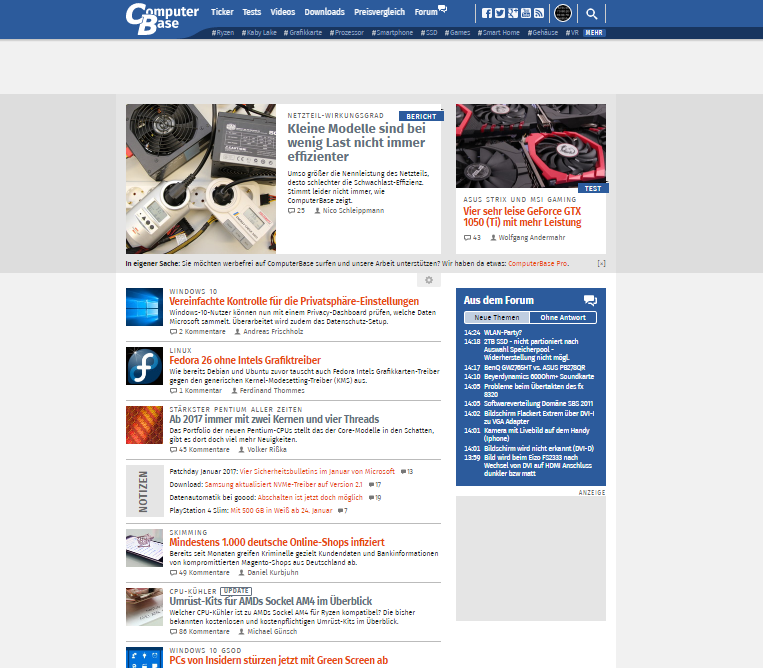Open 'Mit 500 GB in Weiß ab 24. Januar' note

tap(281, 510)
